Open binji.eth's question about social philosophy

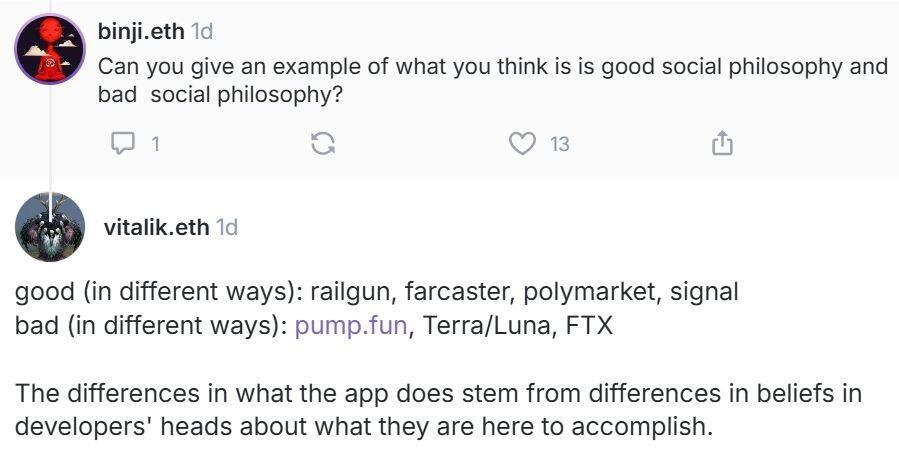(490, 81)
